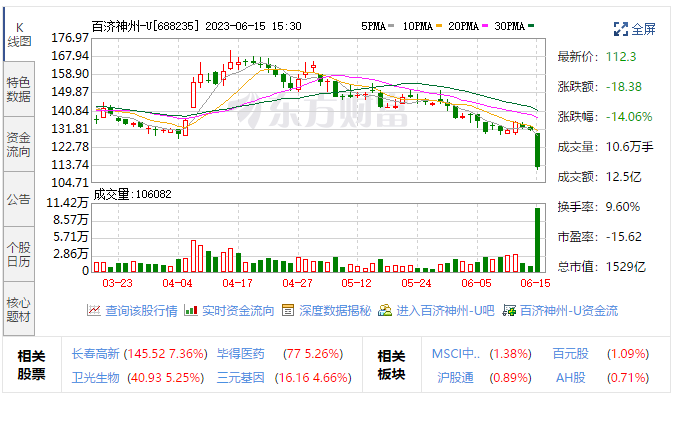Click the tall 06-15 volume bar
This screenshot has width=675, height=421.
537,240
